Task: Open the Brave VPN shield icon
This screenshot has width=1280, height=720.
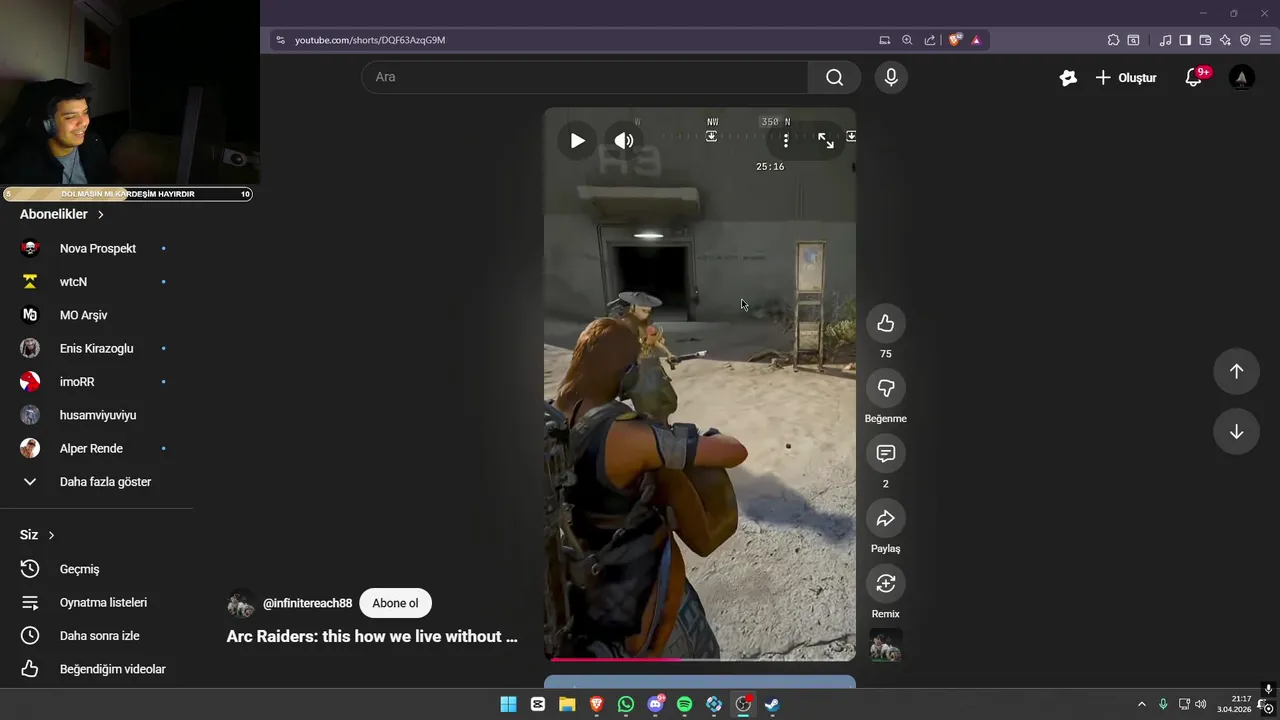Action: [1245, 40]
